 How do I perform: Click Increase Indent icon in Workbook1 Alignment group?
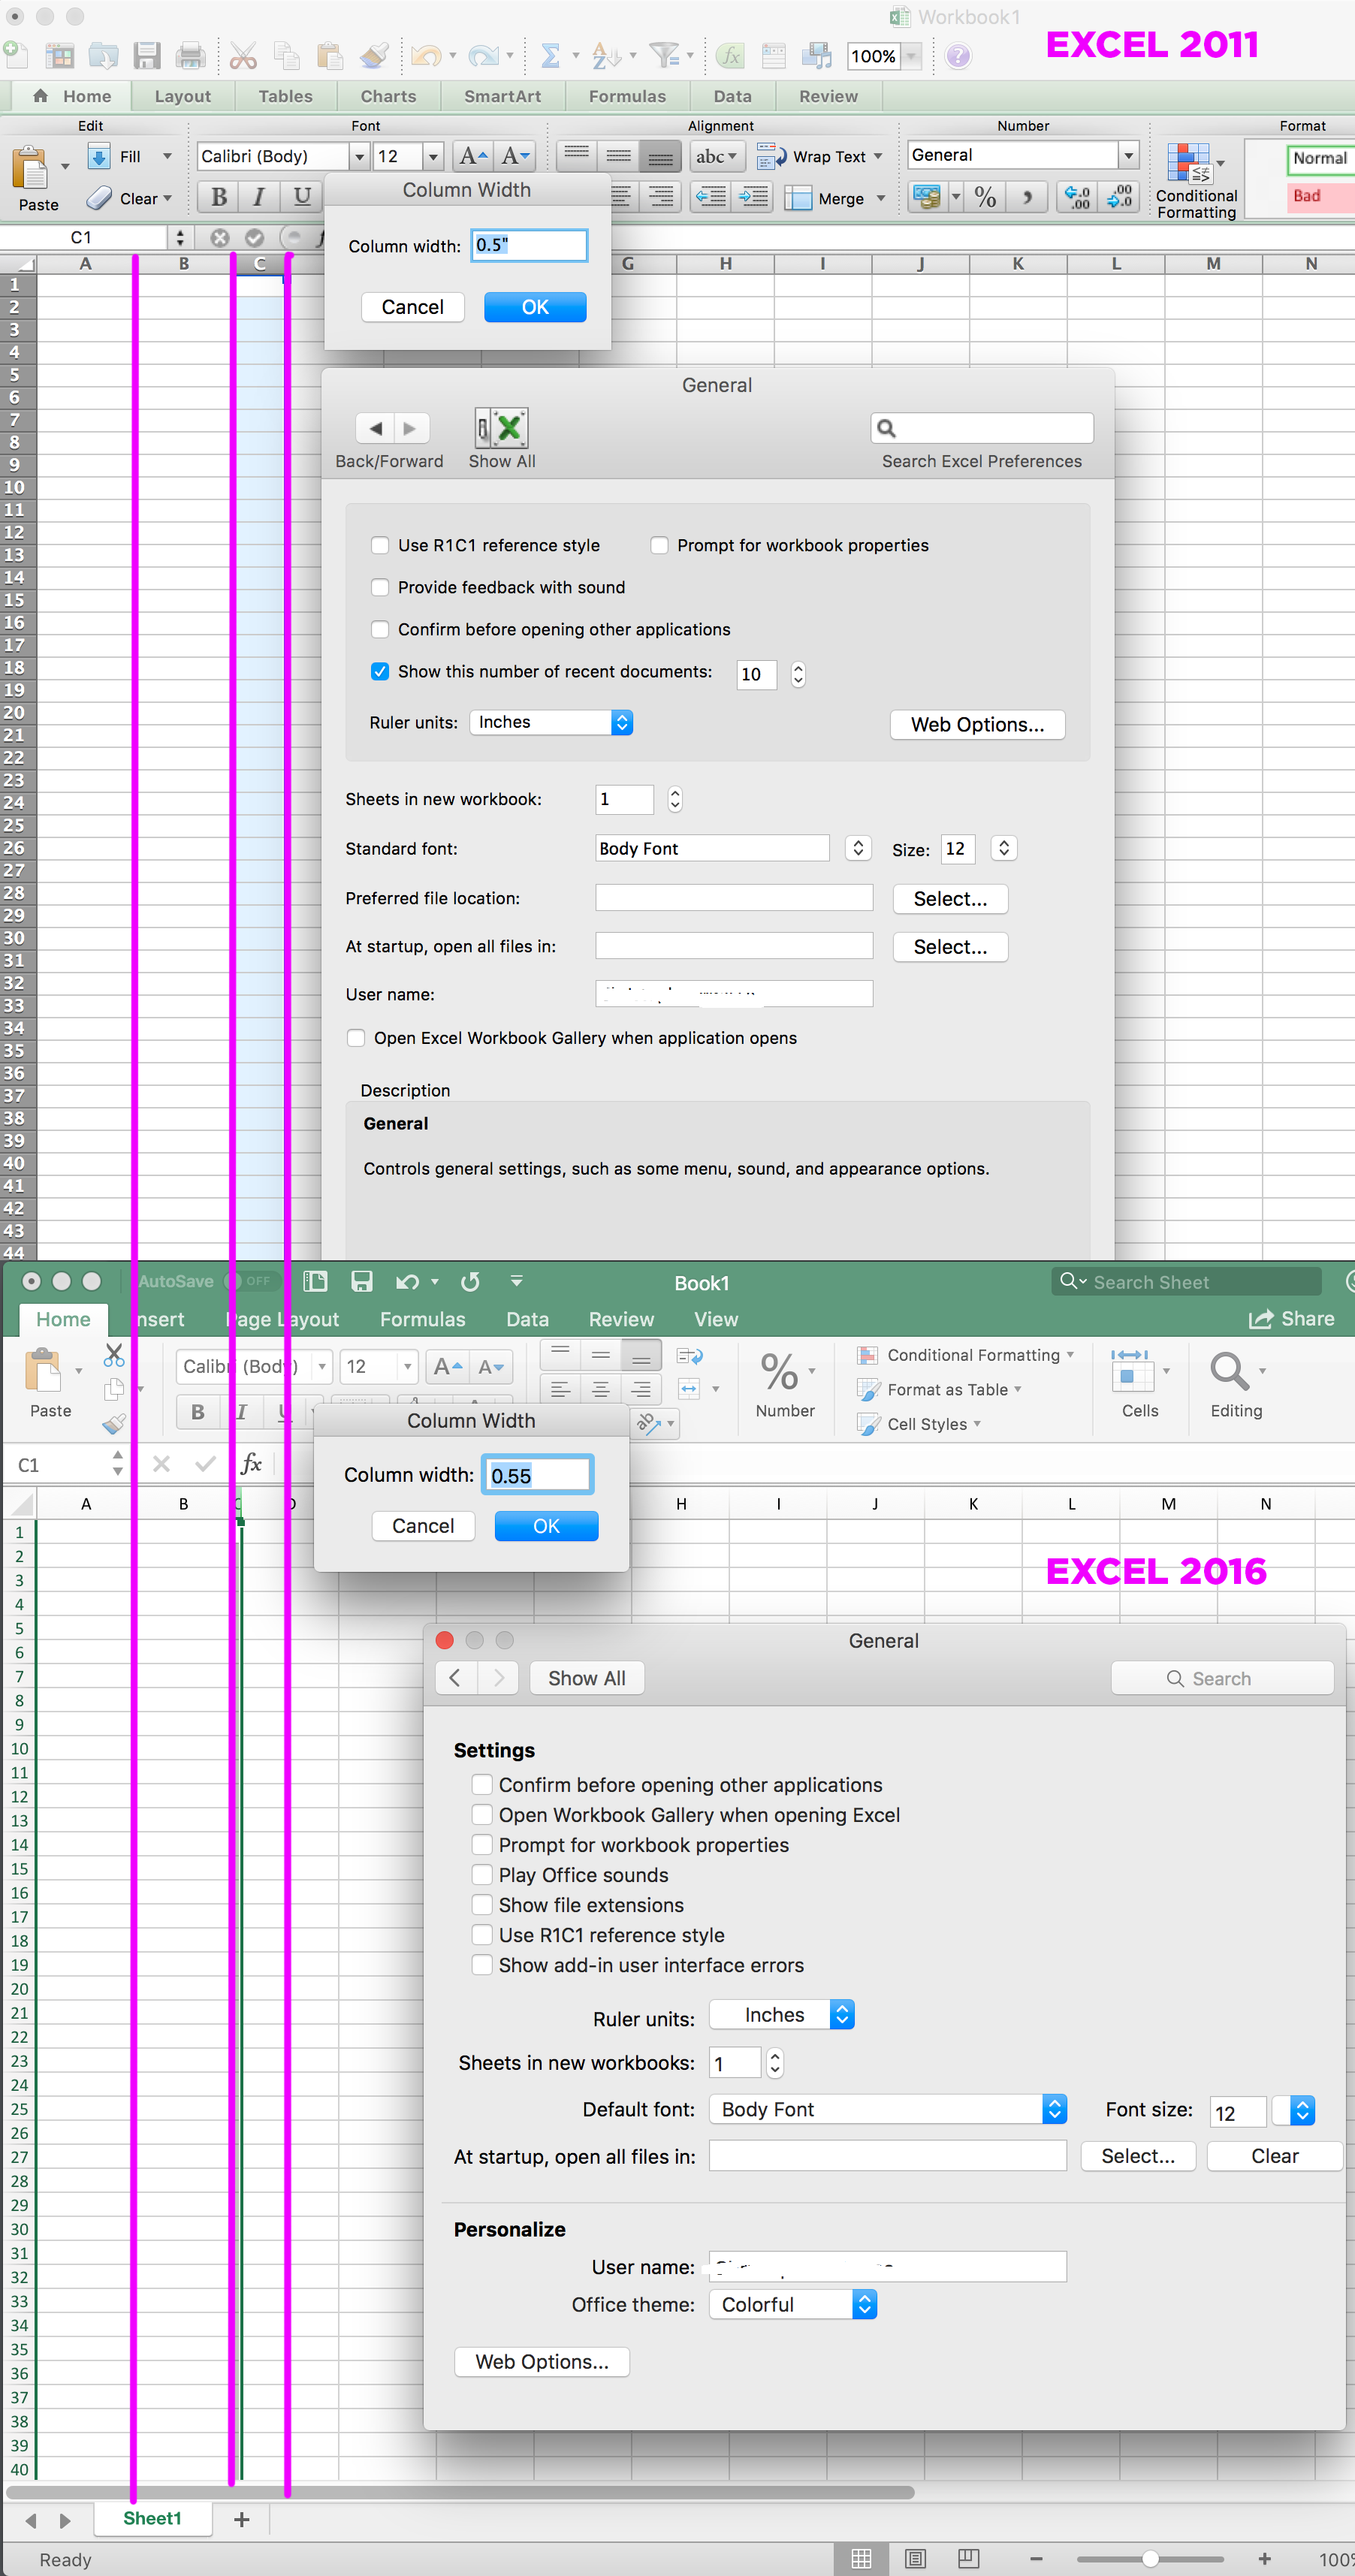tap(752, 197)
